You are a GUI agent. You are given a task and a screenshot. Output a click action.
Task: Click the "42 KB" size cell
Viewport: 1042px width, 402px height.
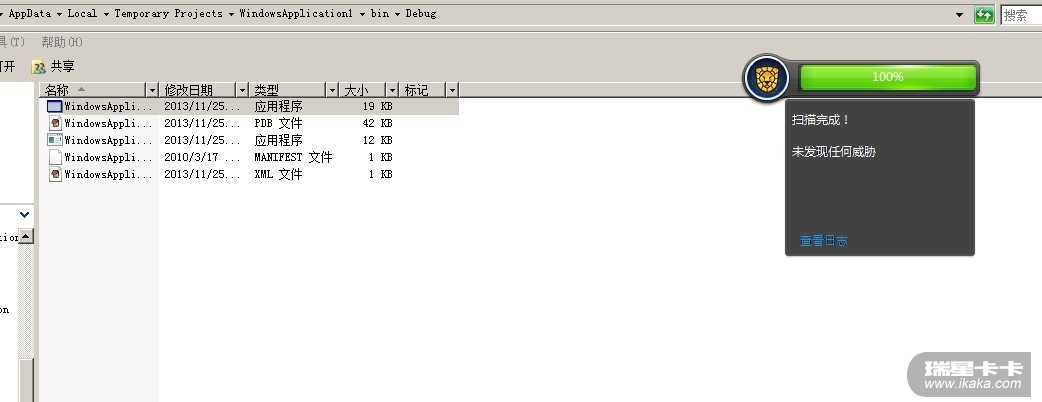[377, 123]
